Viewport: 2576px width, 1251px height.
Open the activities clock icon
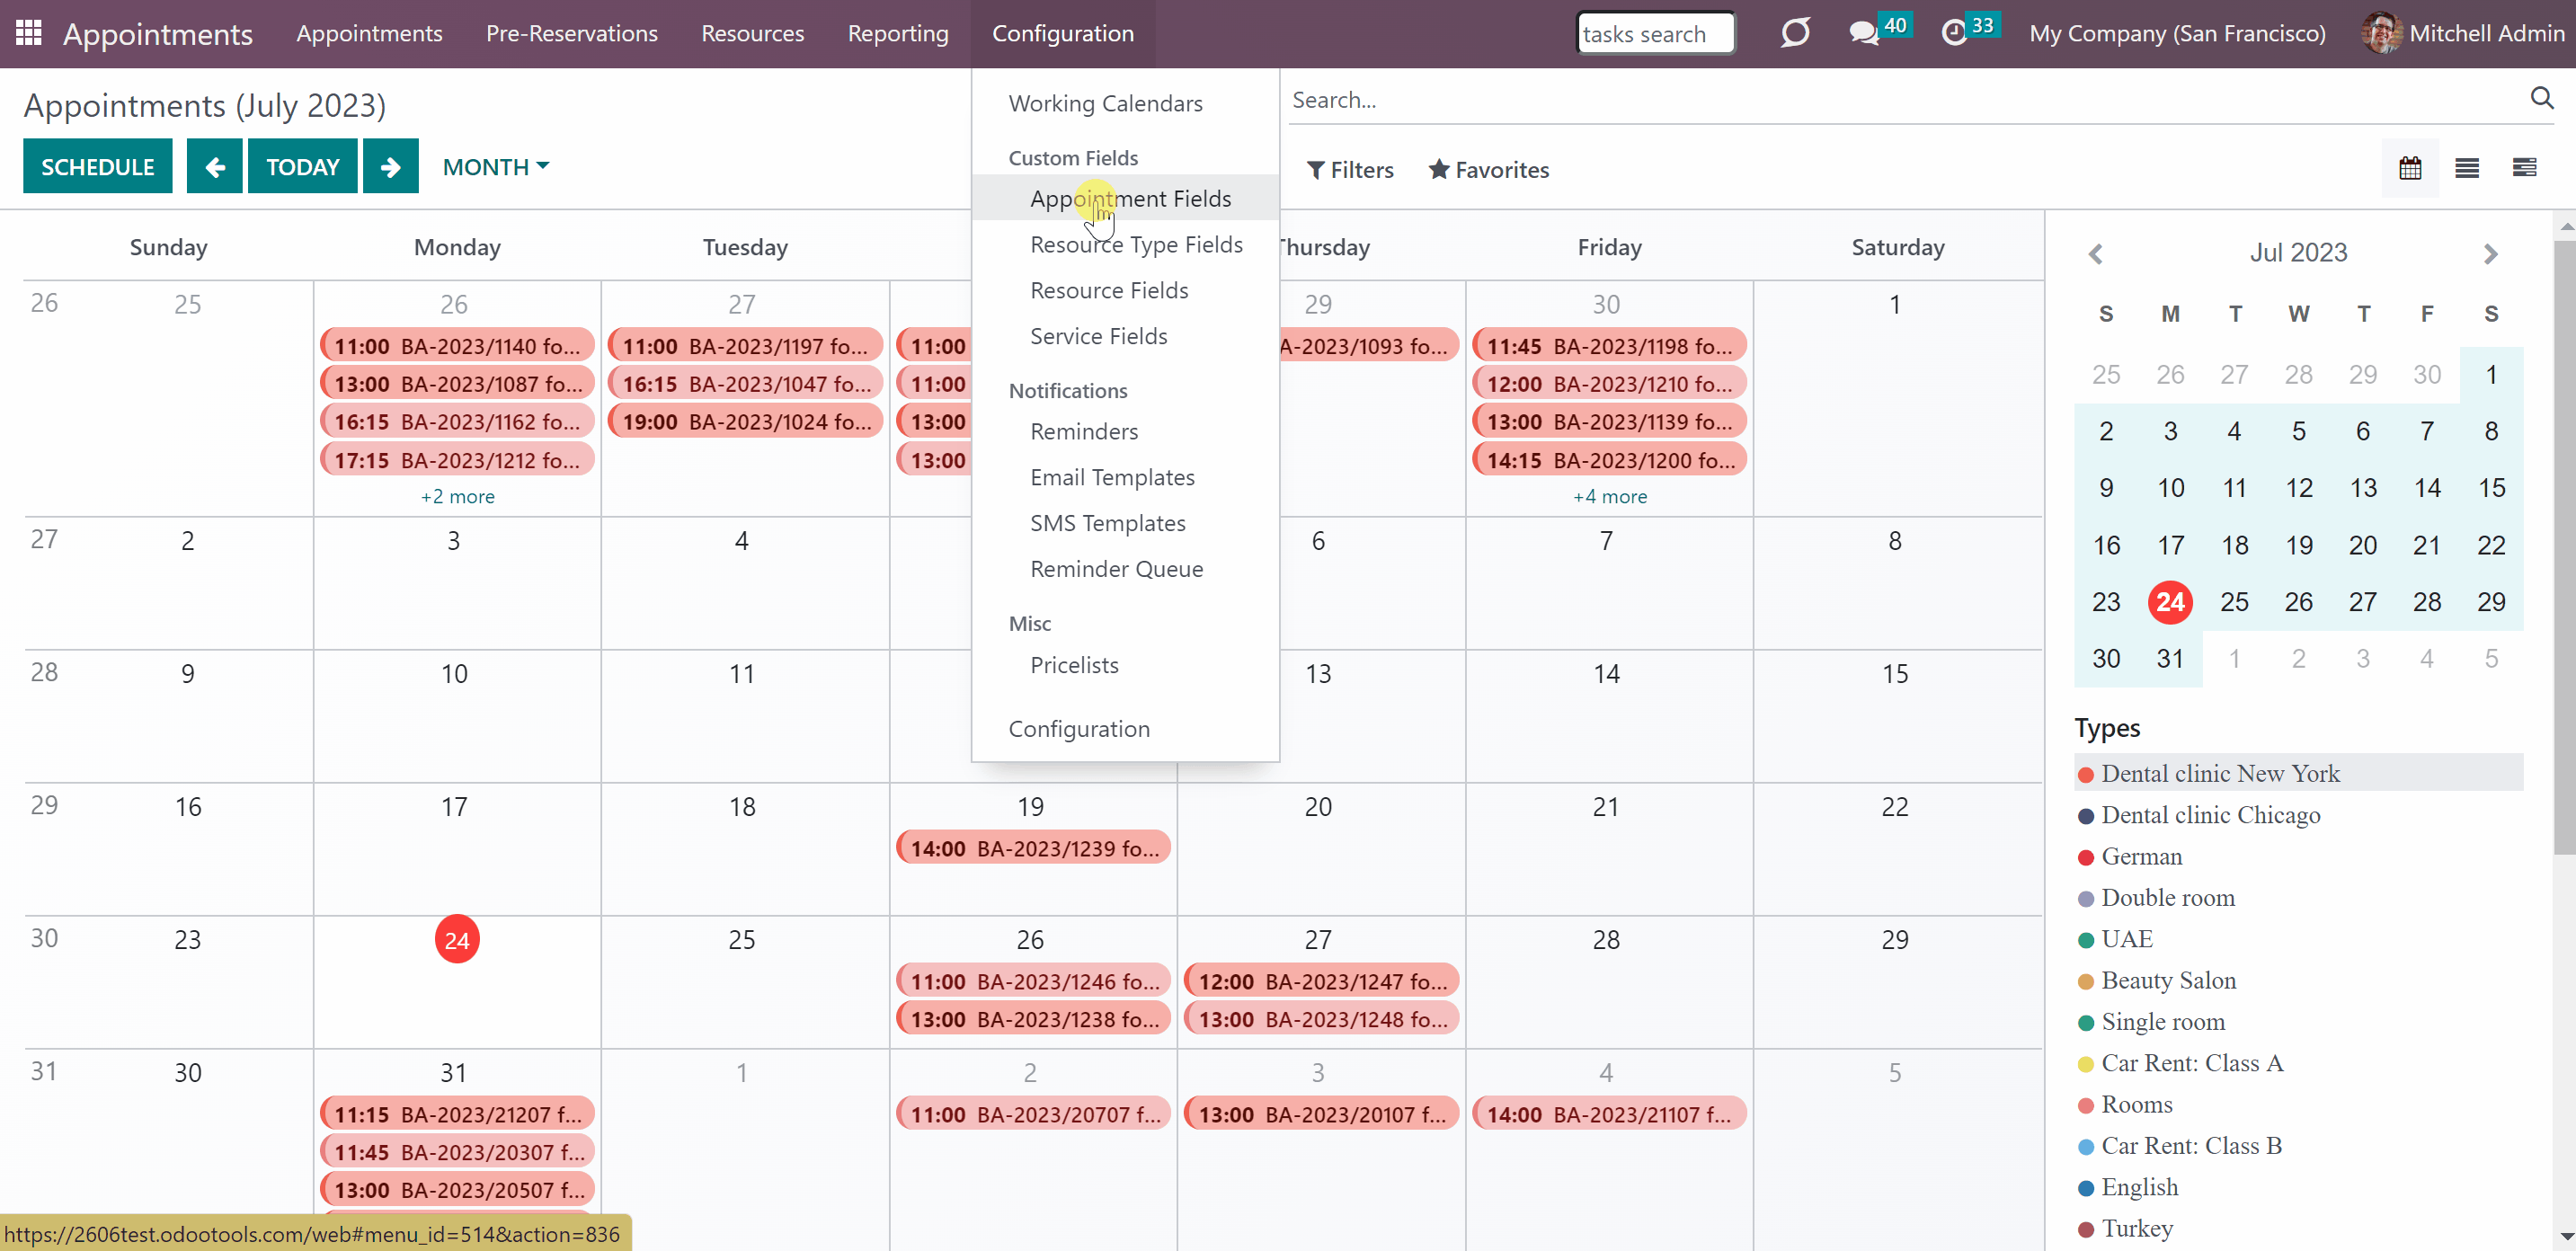(x=1953, y=33)
